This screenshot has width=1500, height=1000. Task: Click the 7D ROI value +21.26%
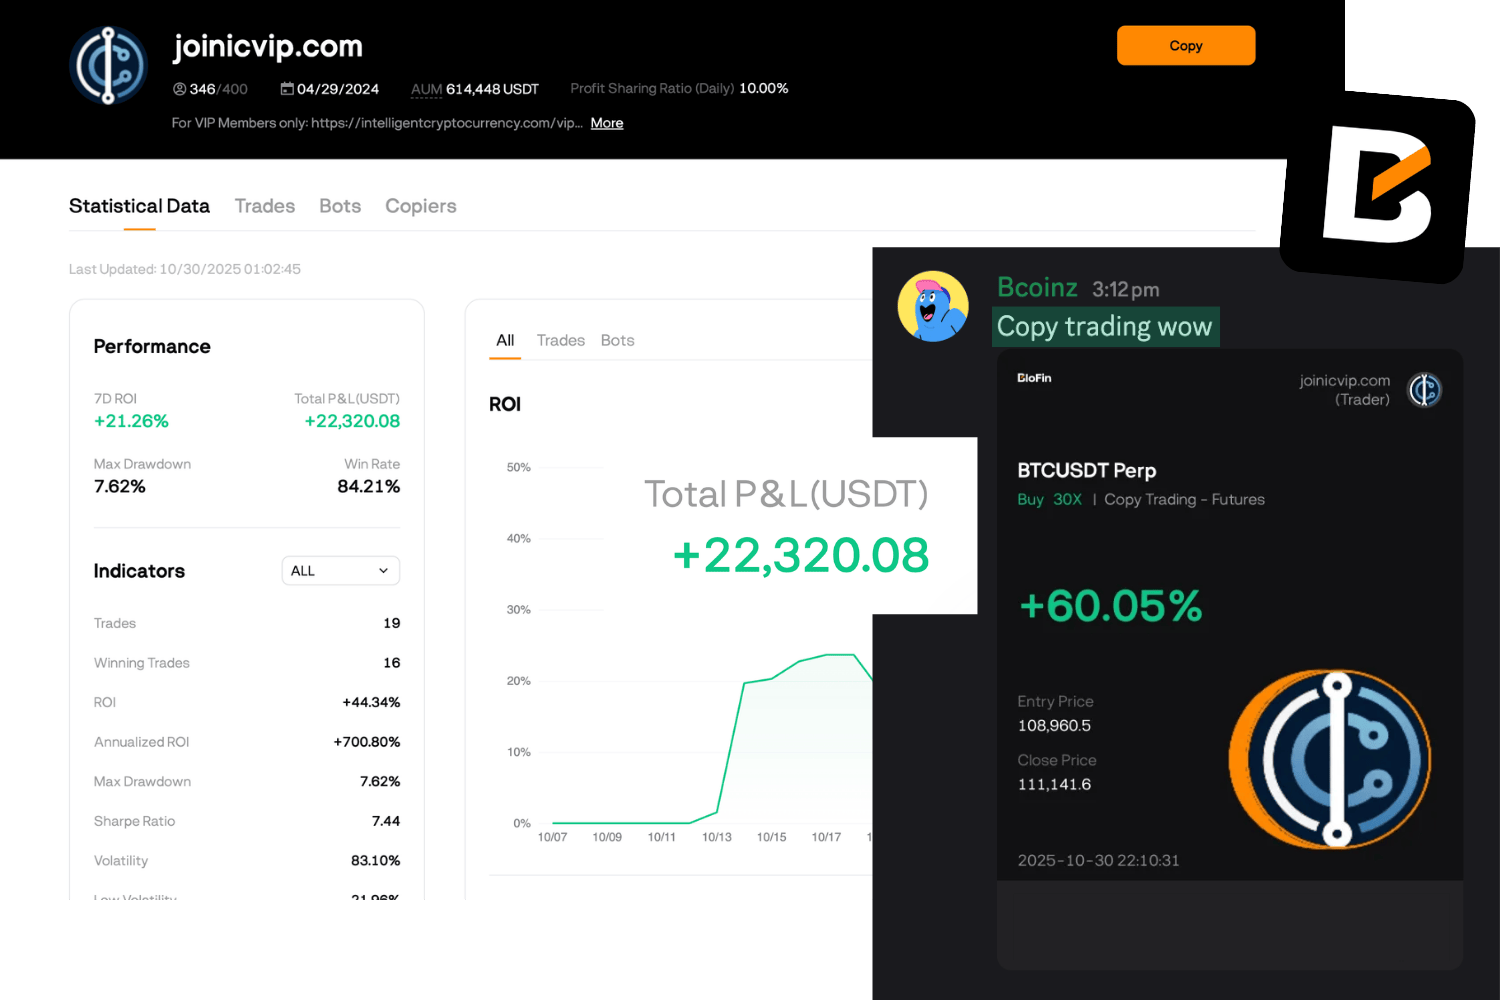tap(131, 421)
